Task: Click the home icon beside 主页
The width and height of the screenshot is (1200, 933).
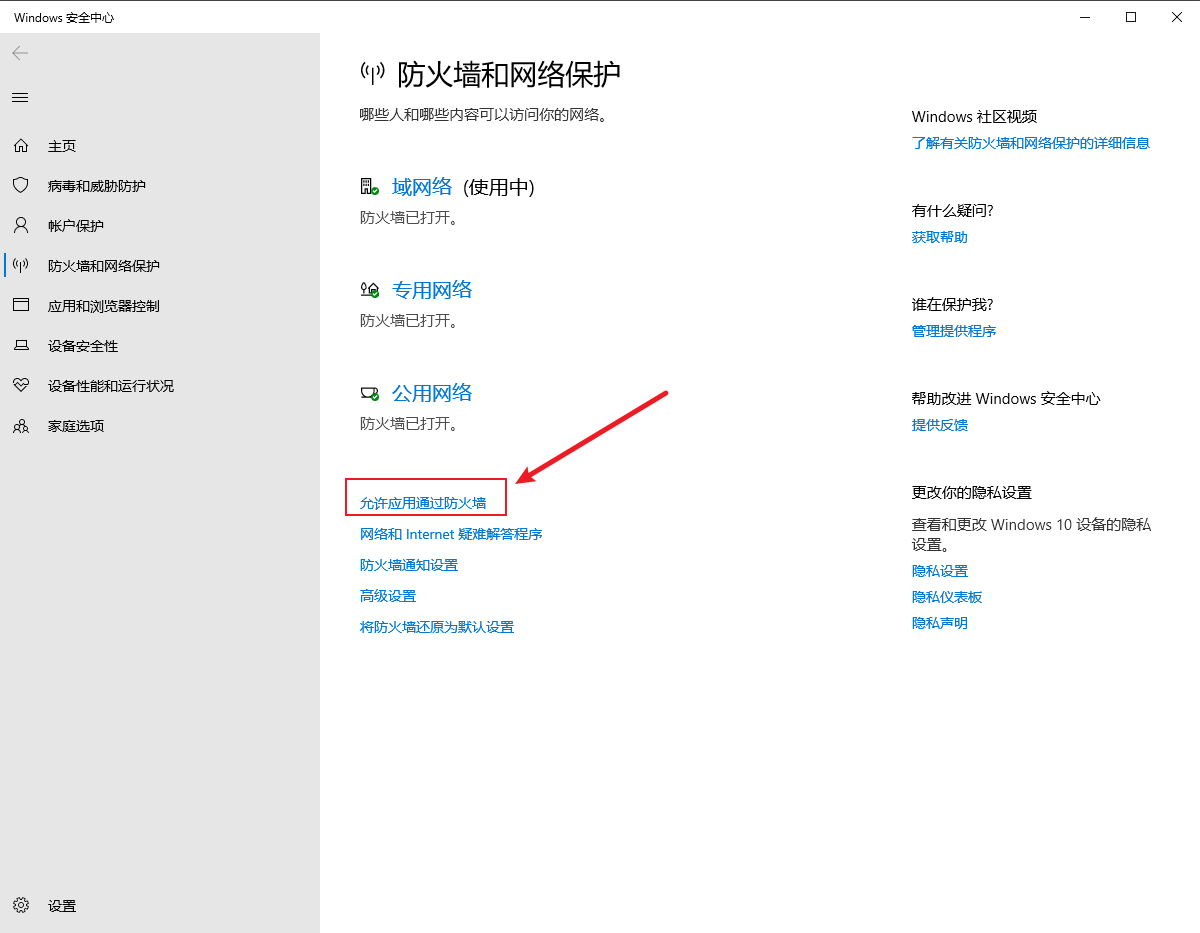Action: 20,146
